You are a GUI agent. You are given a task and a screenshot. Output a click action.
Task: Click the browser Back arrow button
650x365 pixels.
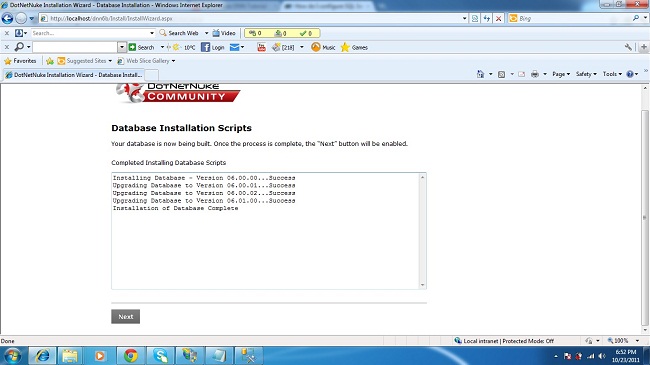point(7,18)
